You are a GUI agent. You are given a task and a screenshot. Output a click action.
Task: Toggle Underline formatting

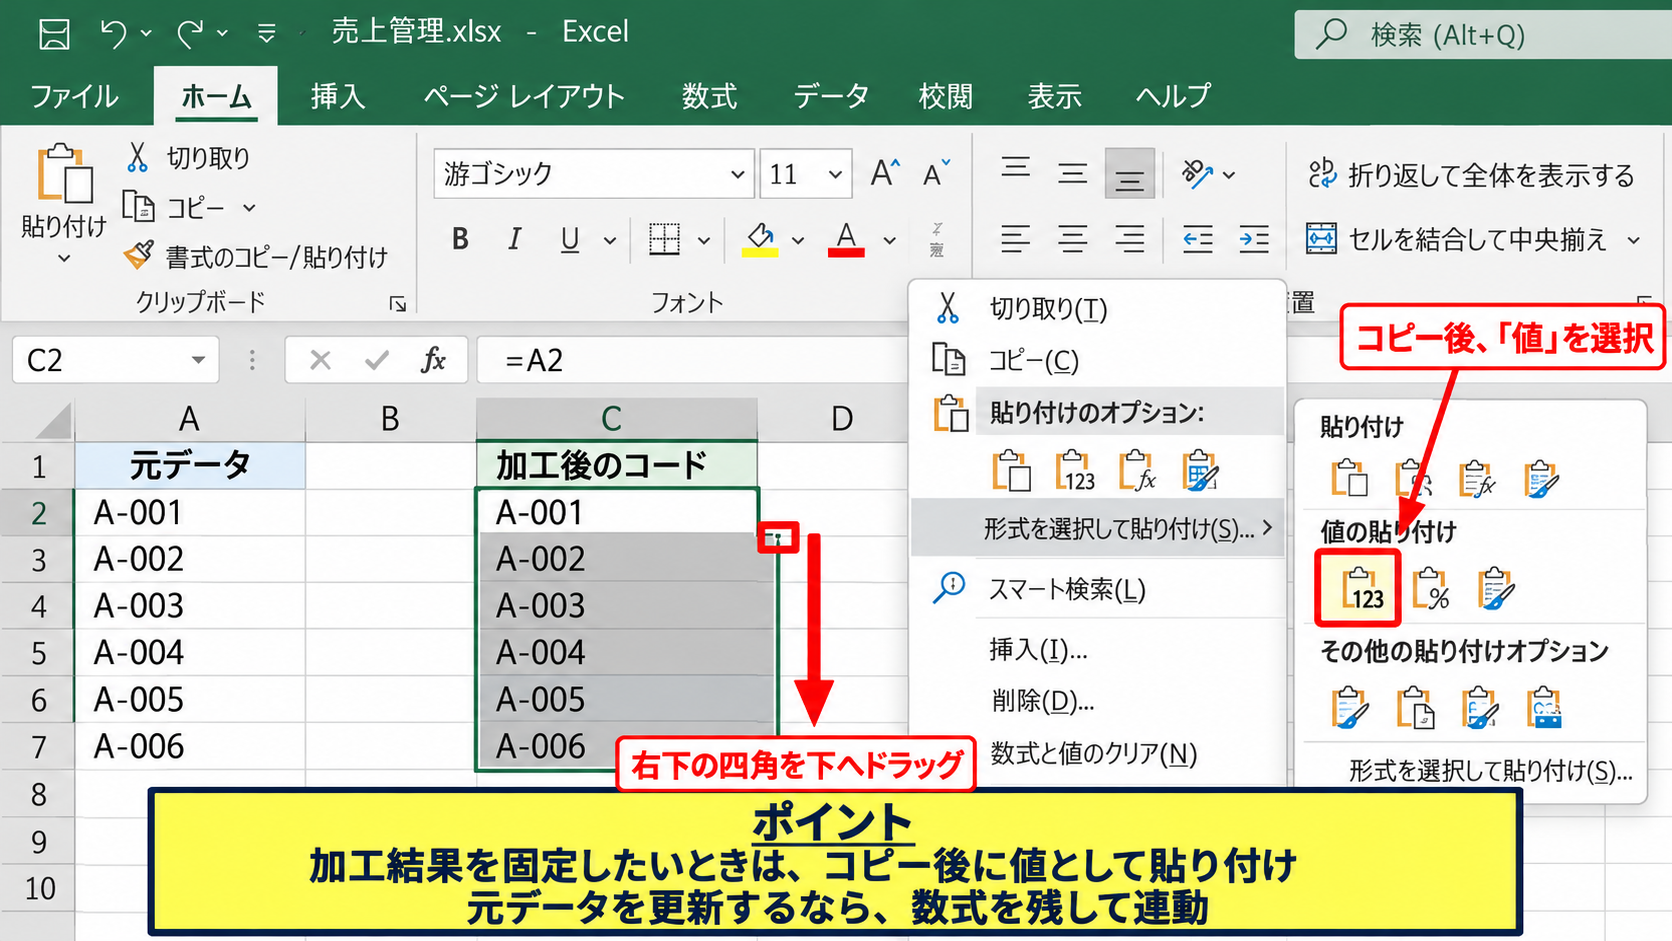[570, 239]
